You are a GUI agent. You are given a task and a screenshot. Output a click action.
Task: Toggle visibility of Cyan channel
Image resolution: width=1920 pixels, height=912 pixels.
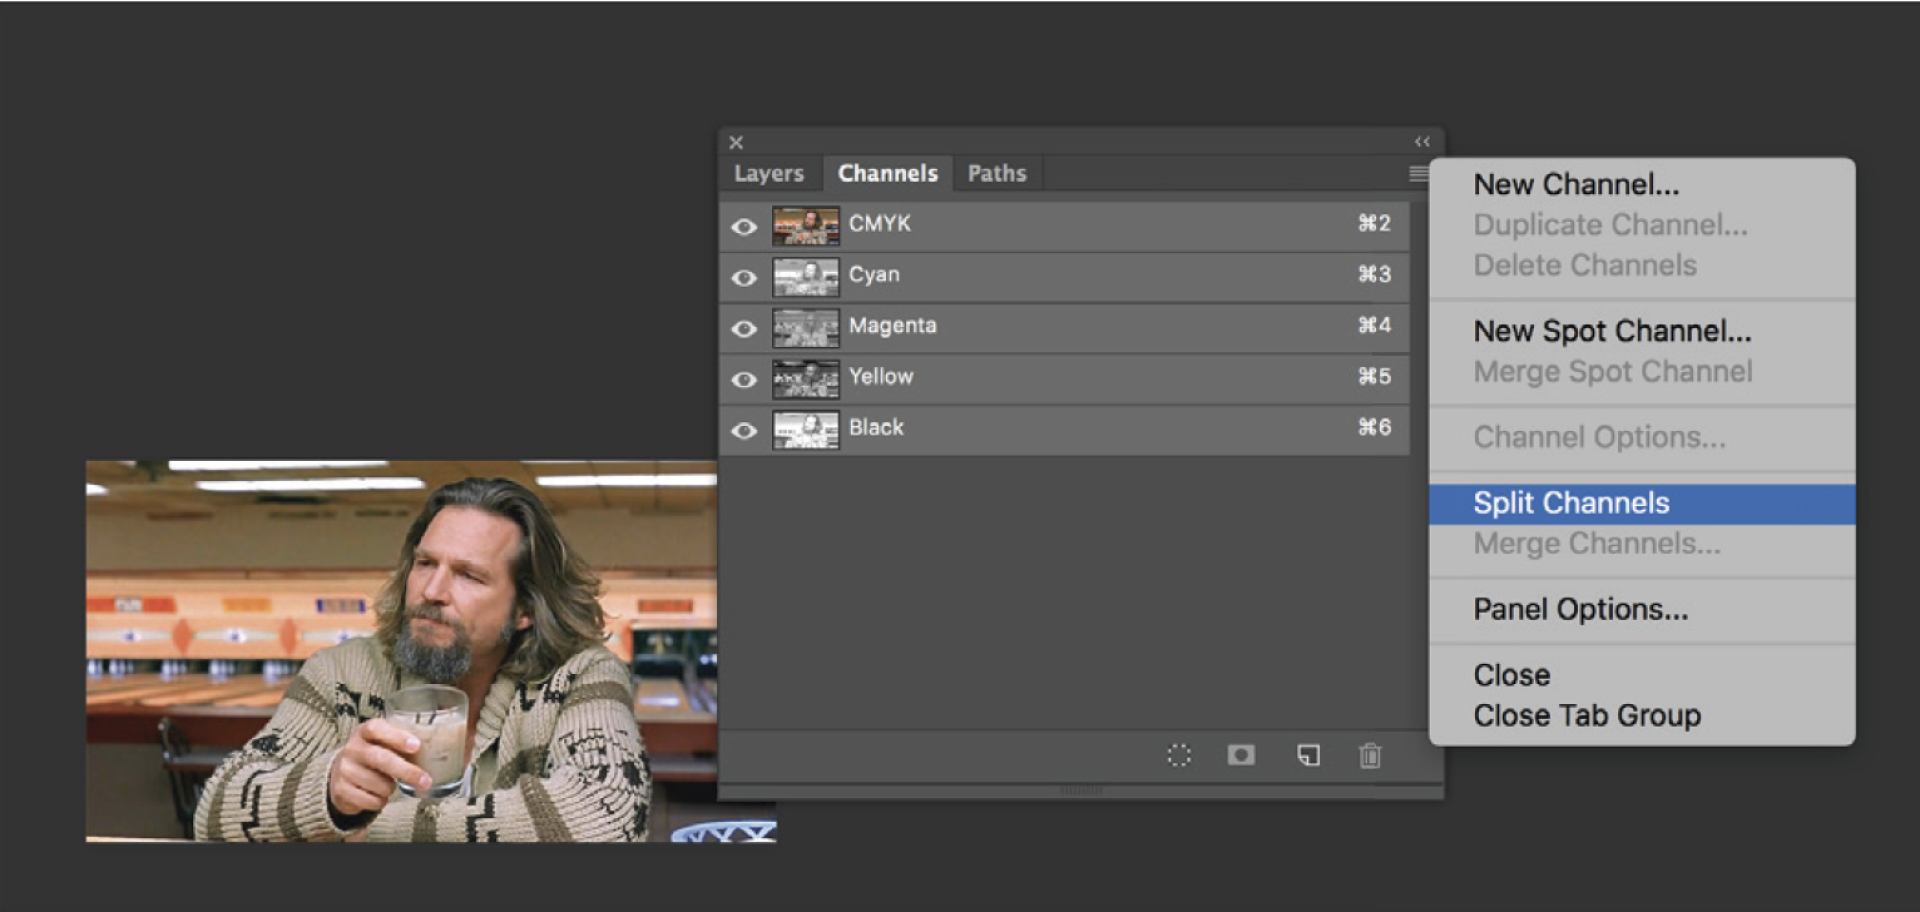pos(744,278)
